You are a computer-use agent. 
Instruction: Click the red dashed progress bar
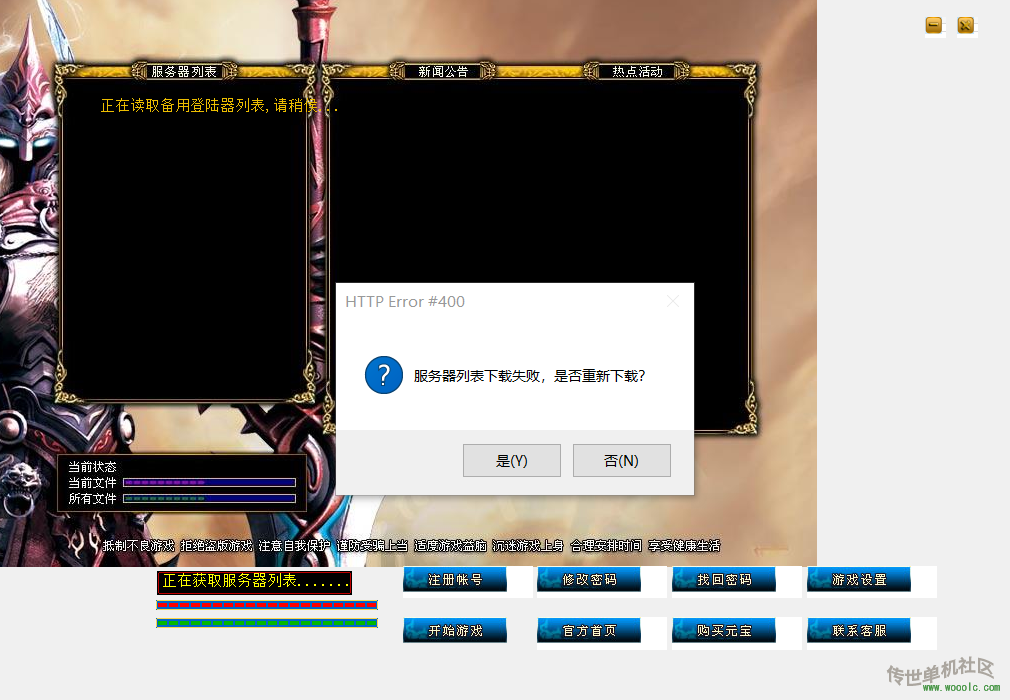[x=267, y=605]
